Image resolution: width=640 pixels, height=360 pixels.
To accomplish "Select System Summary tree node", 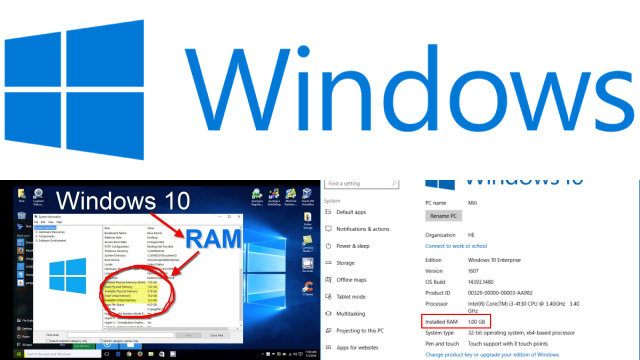I will pyautogui.click(x=45, y=228).
